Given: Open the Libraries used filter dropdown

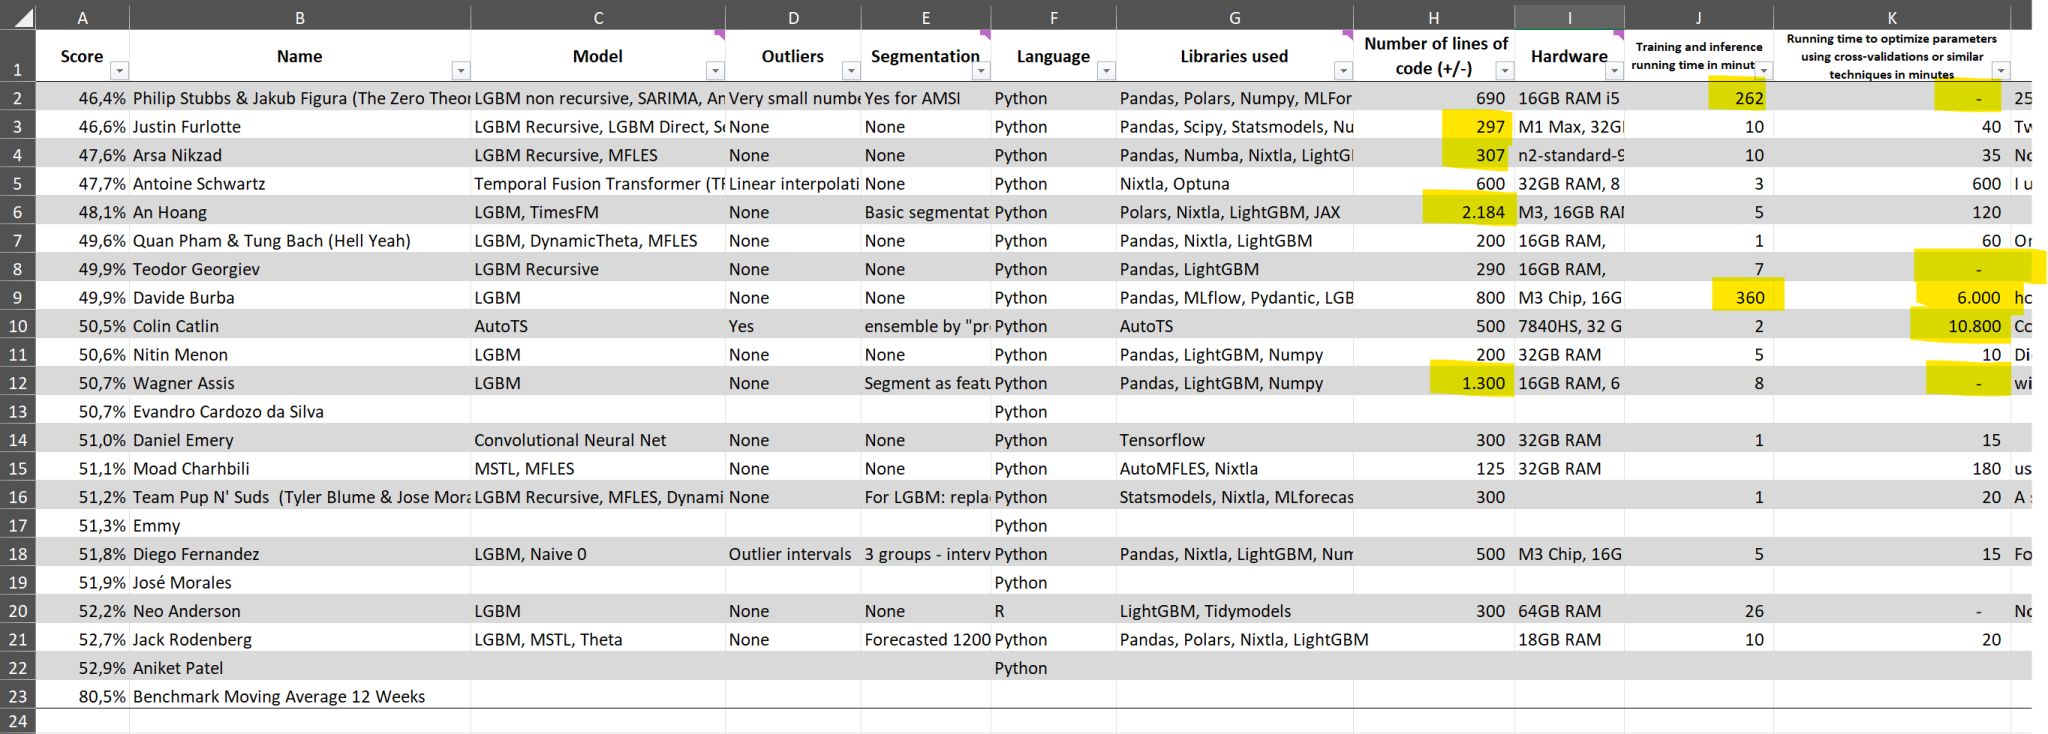Looking at the screenshot, I should coord(1342,71).
